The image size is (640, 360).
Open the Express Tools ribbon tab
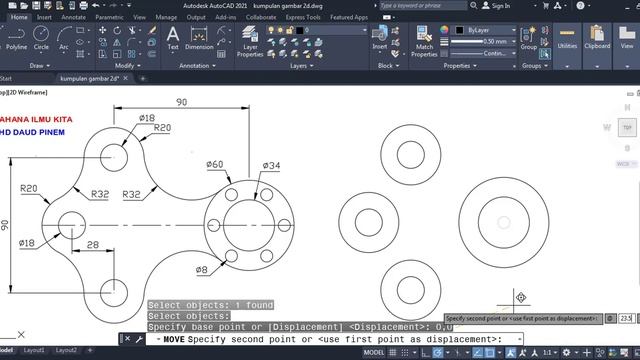303,17
